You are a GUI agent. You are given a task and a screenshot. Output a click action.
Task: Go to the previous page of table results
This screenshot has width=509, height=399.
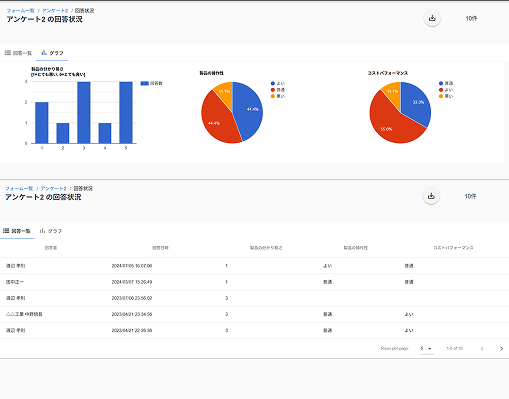(482, 349)
